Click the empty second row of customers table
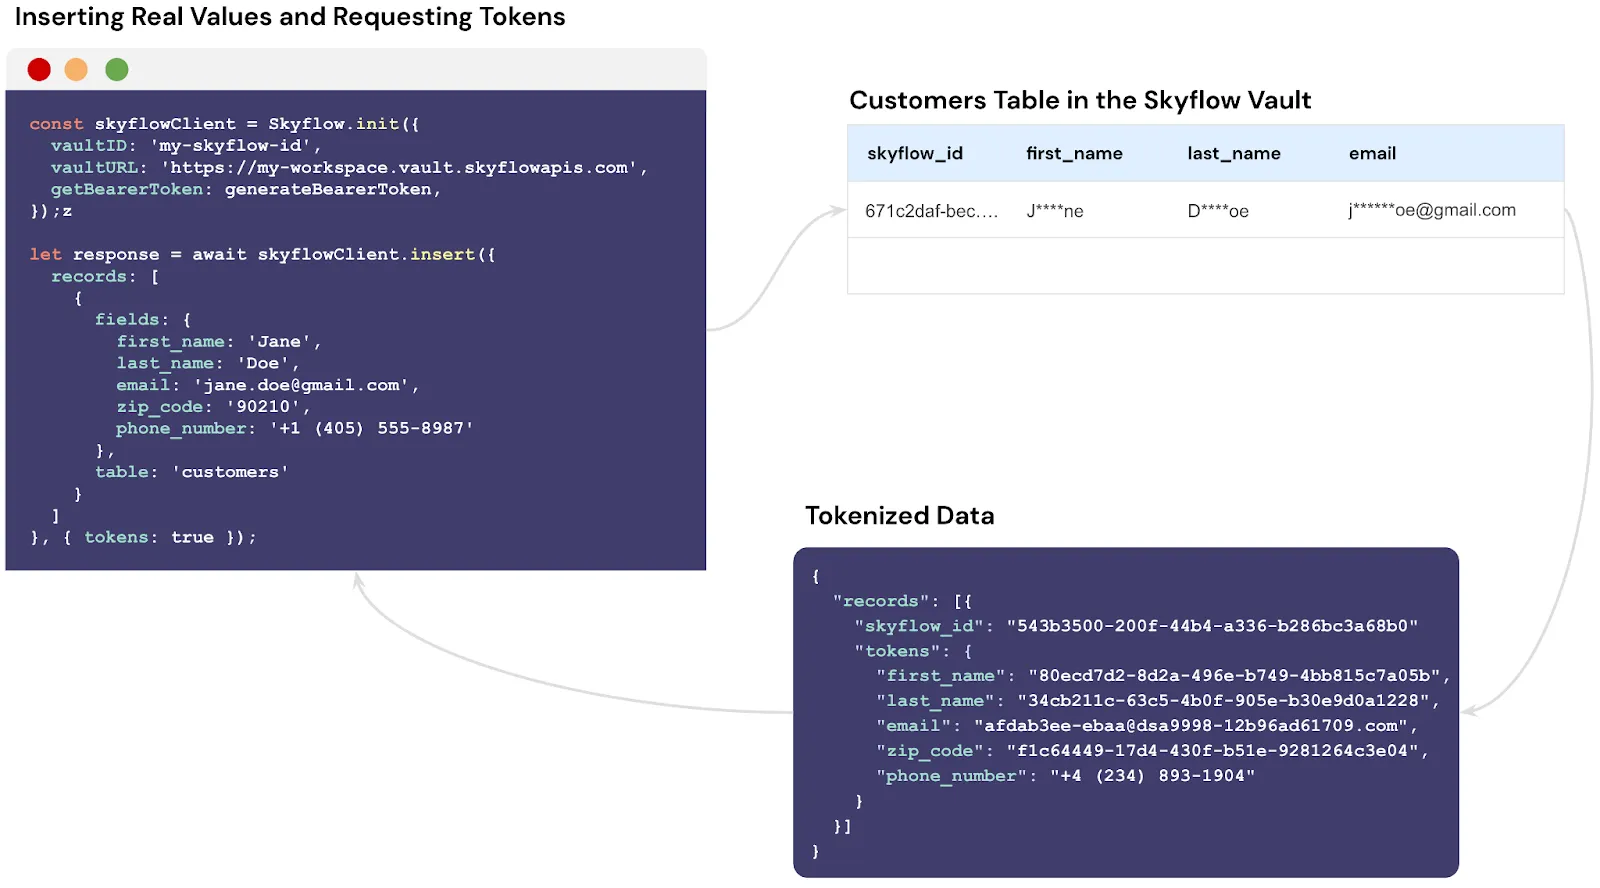This screenshot has height=888, width=1600. 1205,266
